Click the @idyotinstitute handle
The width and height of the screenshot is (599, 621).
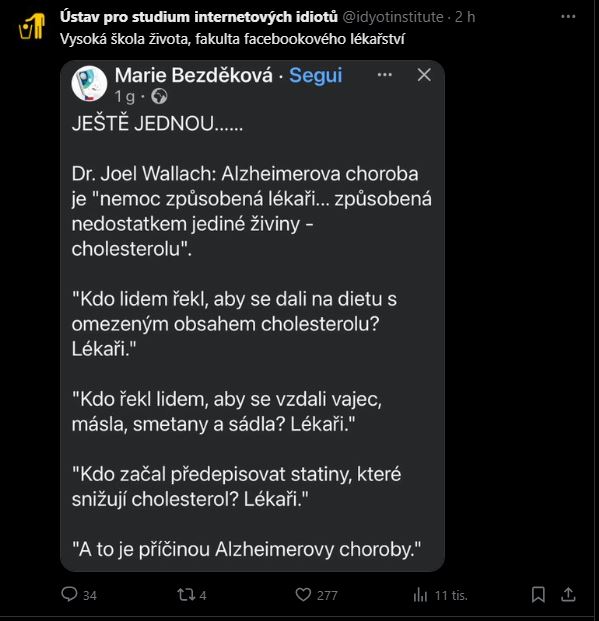point(393,17)
